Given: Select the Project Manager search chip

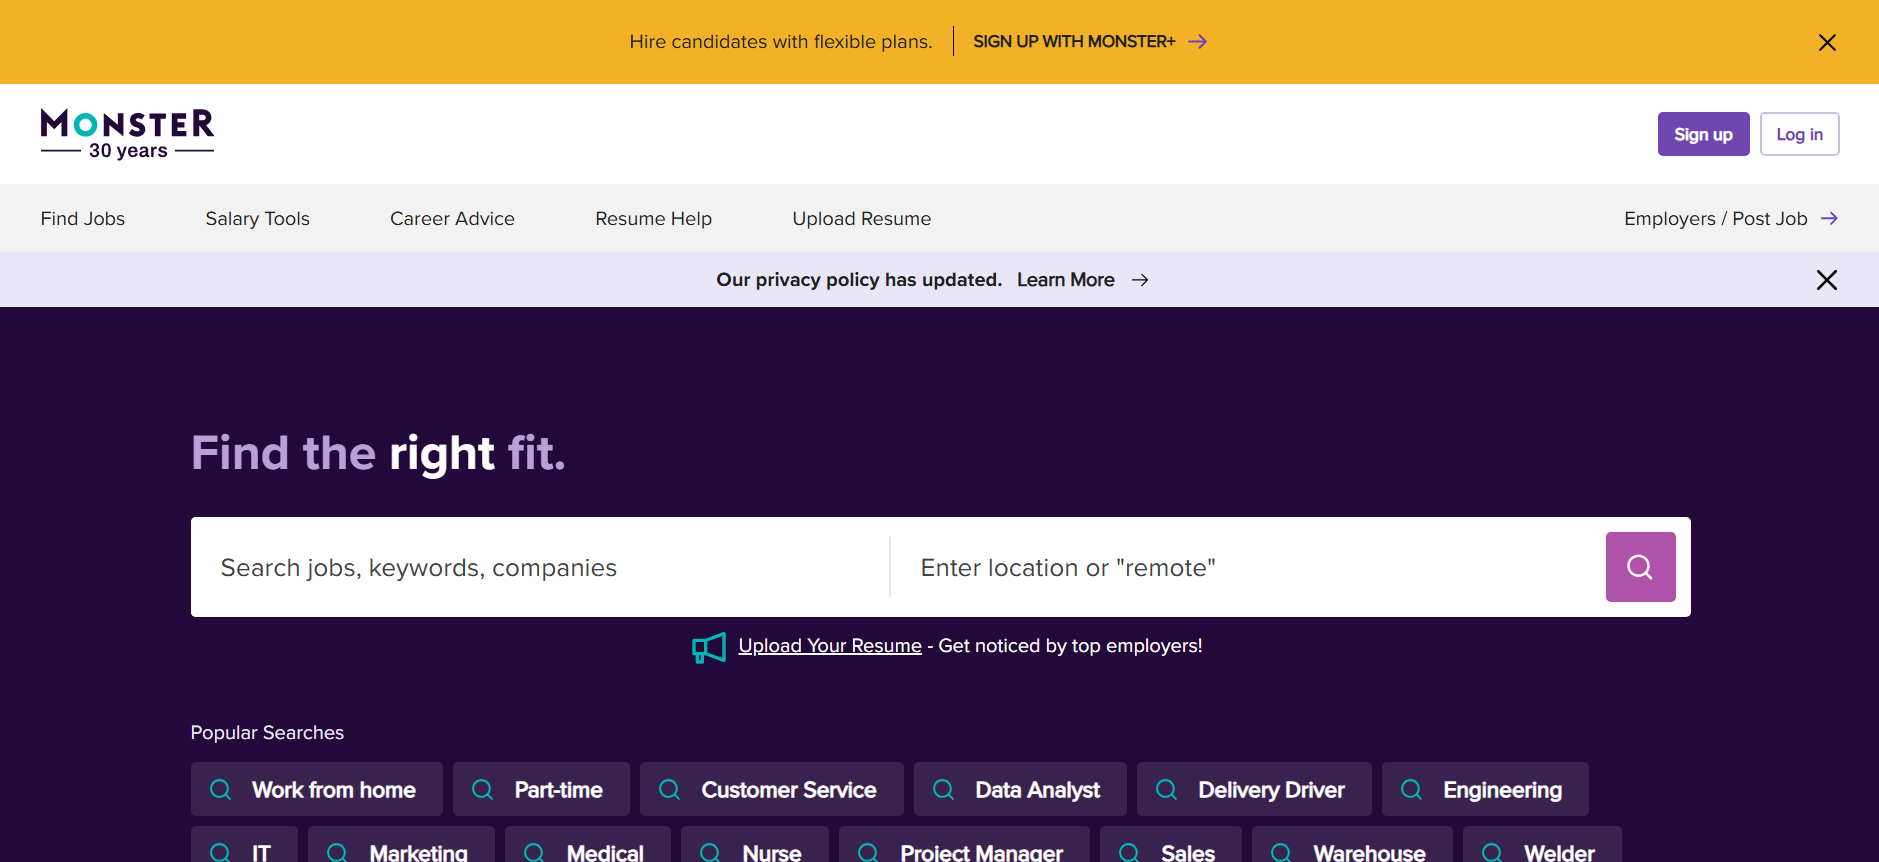Looking at the screenshot, I should tap(964, 845).
